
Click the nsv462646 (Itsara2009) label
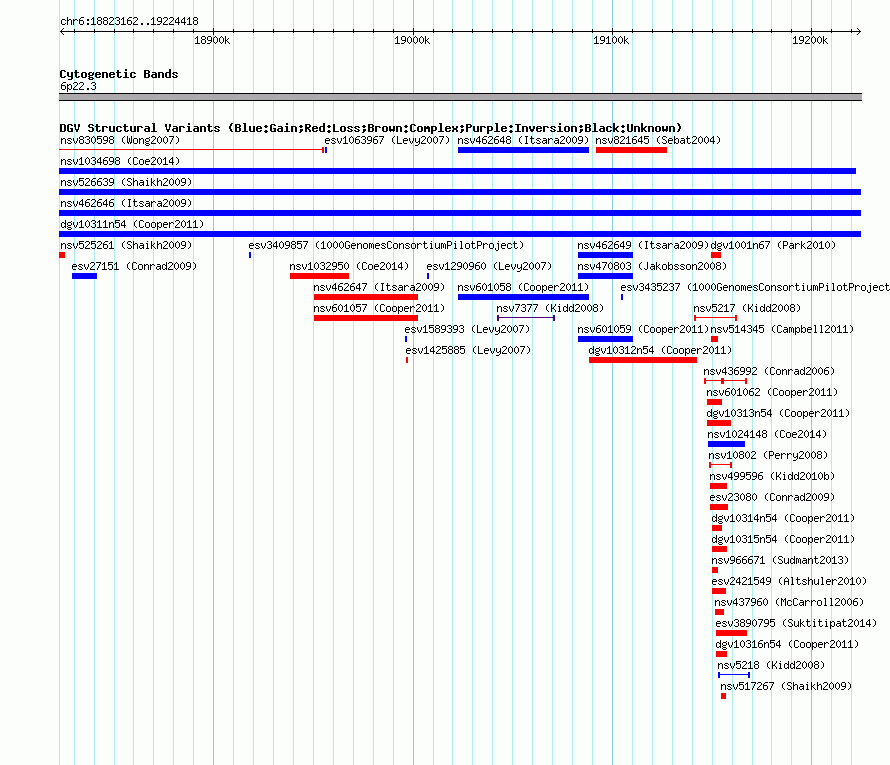[x=126, y=203]
